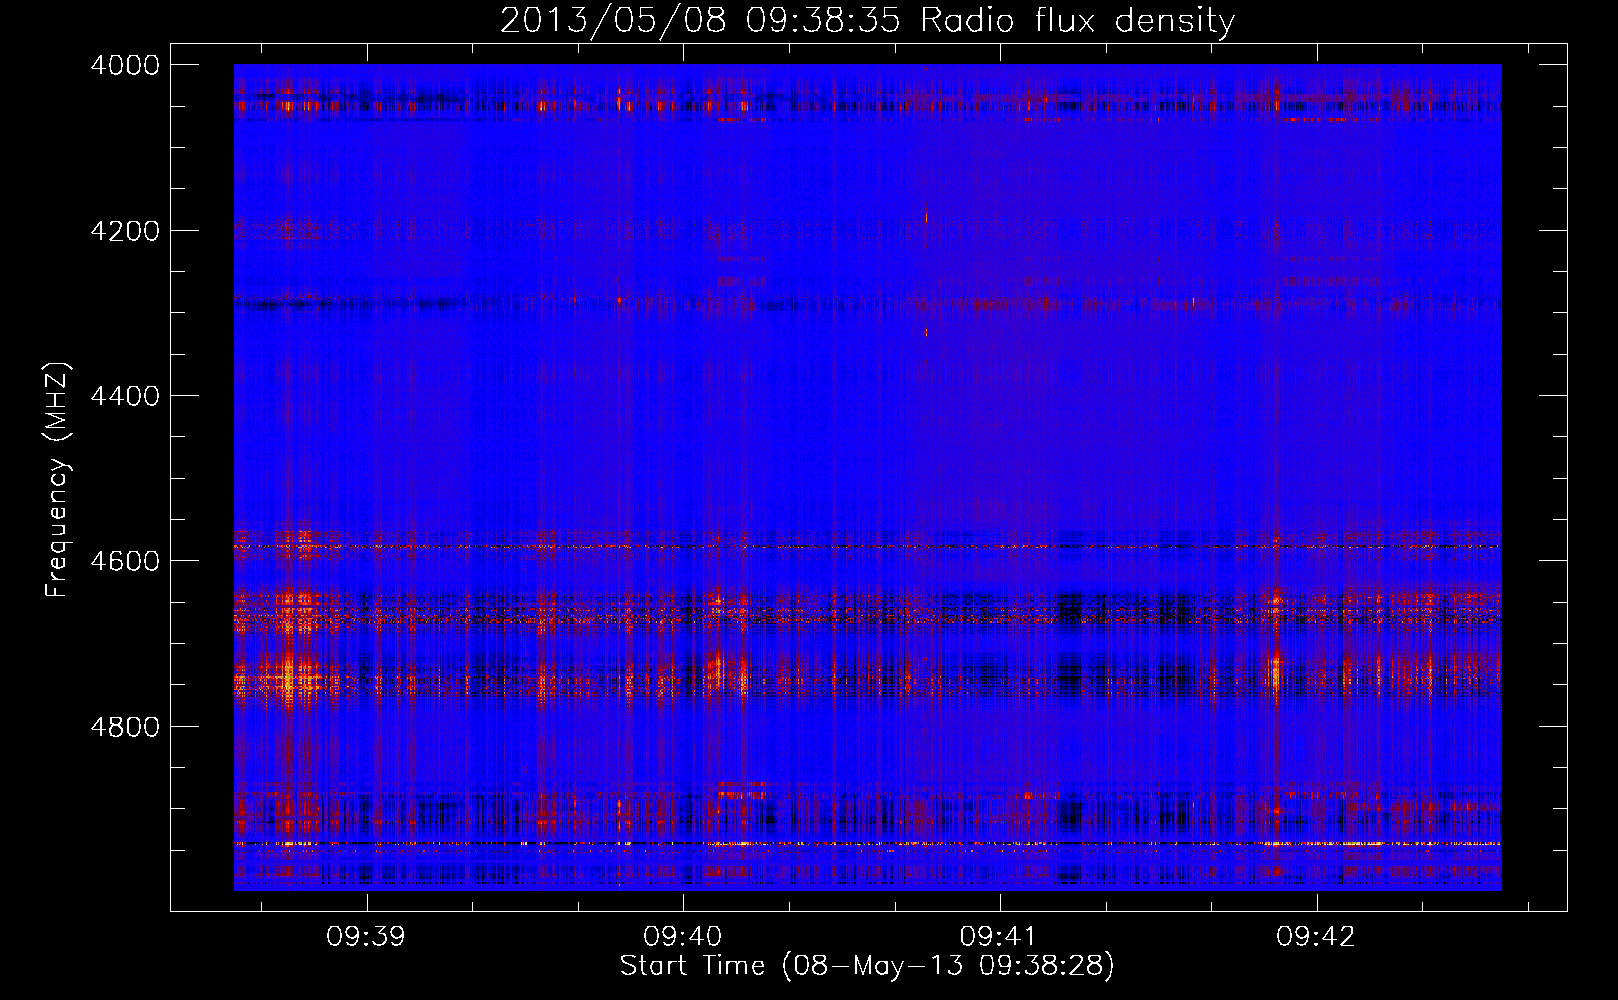This screenshot has width=1618, height=1000.
Task: Click the 4400 frequency axis label
Action: (125, 396)
